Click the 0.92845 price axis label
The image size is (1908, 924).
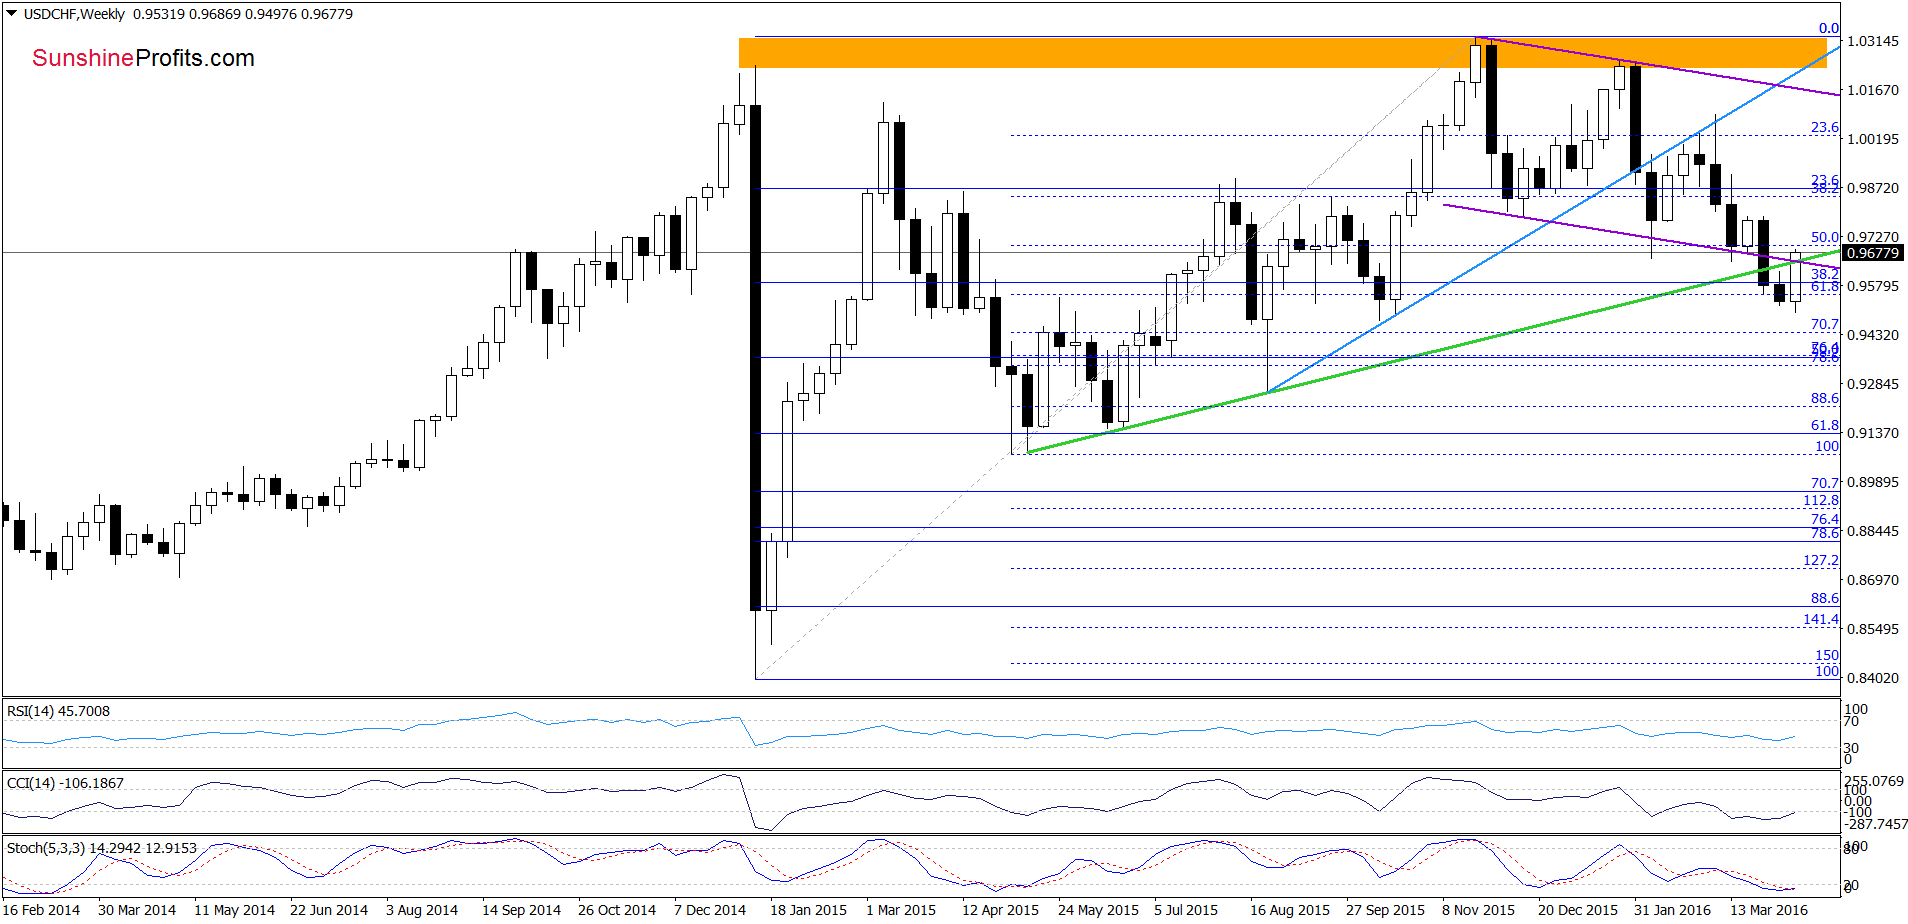1872,384
